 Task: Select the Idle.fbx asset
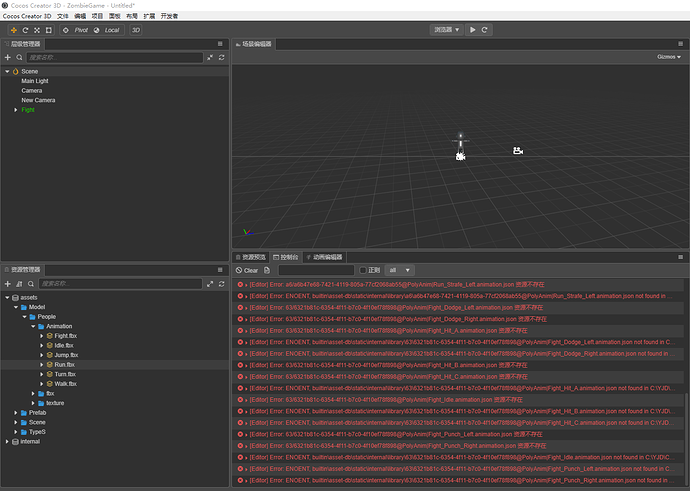(x=64, y=345)
